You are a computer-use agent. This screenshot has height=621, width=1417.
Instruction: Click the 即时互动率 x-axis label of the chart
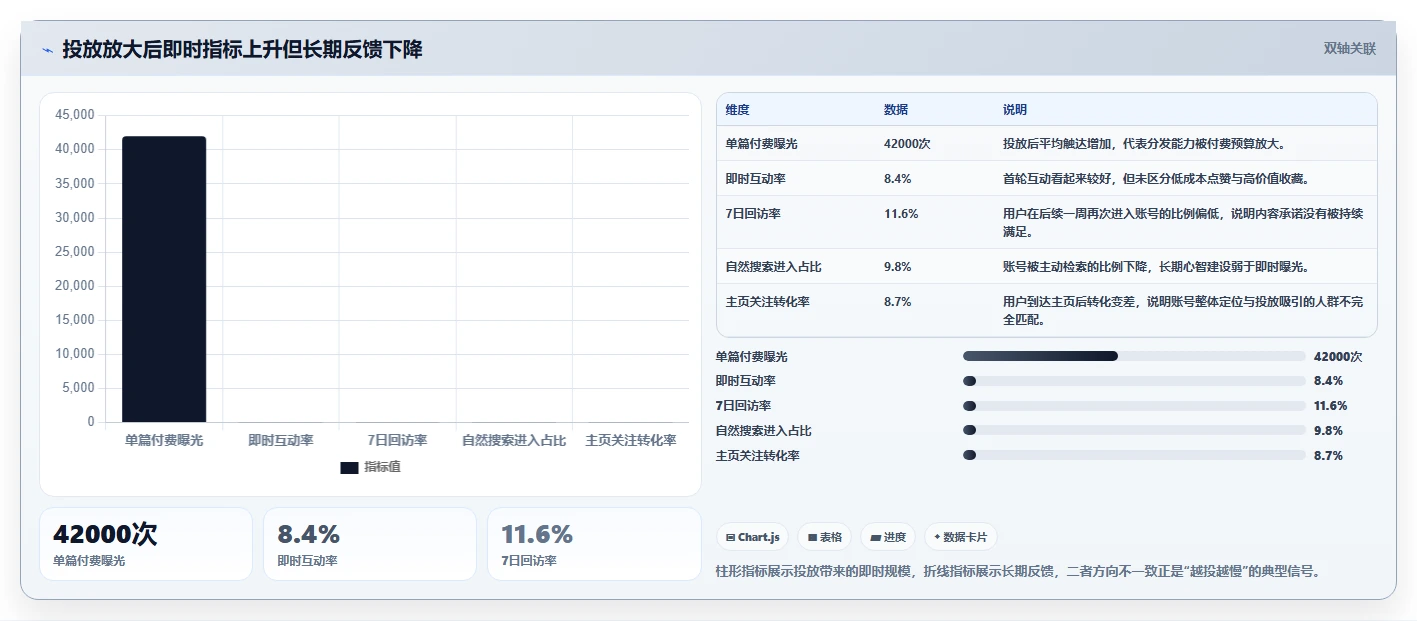click(281, 440)
